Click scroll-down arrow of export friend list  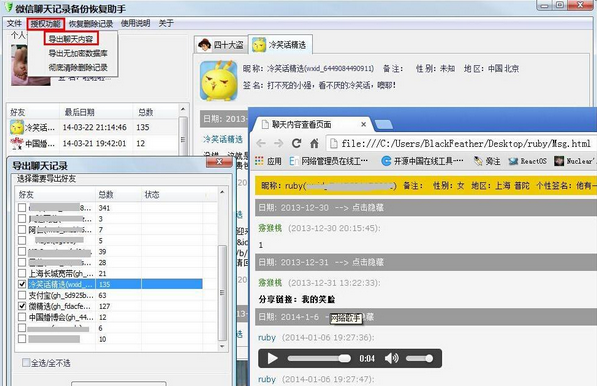click(222, 346)
